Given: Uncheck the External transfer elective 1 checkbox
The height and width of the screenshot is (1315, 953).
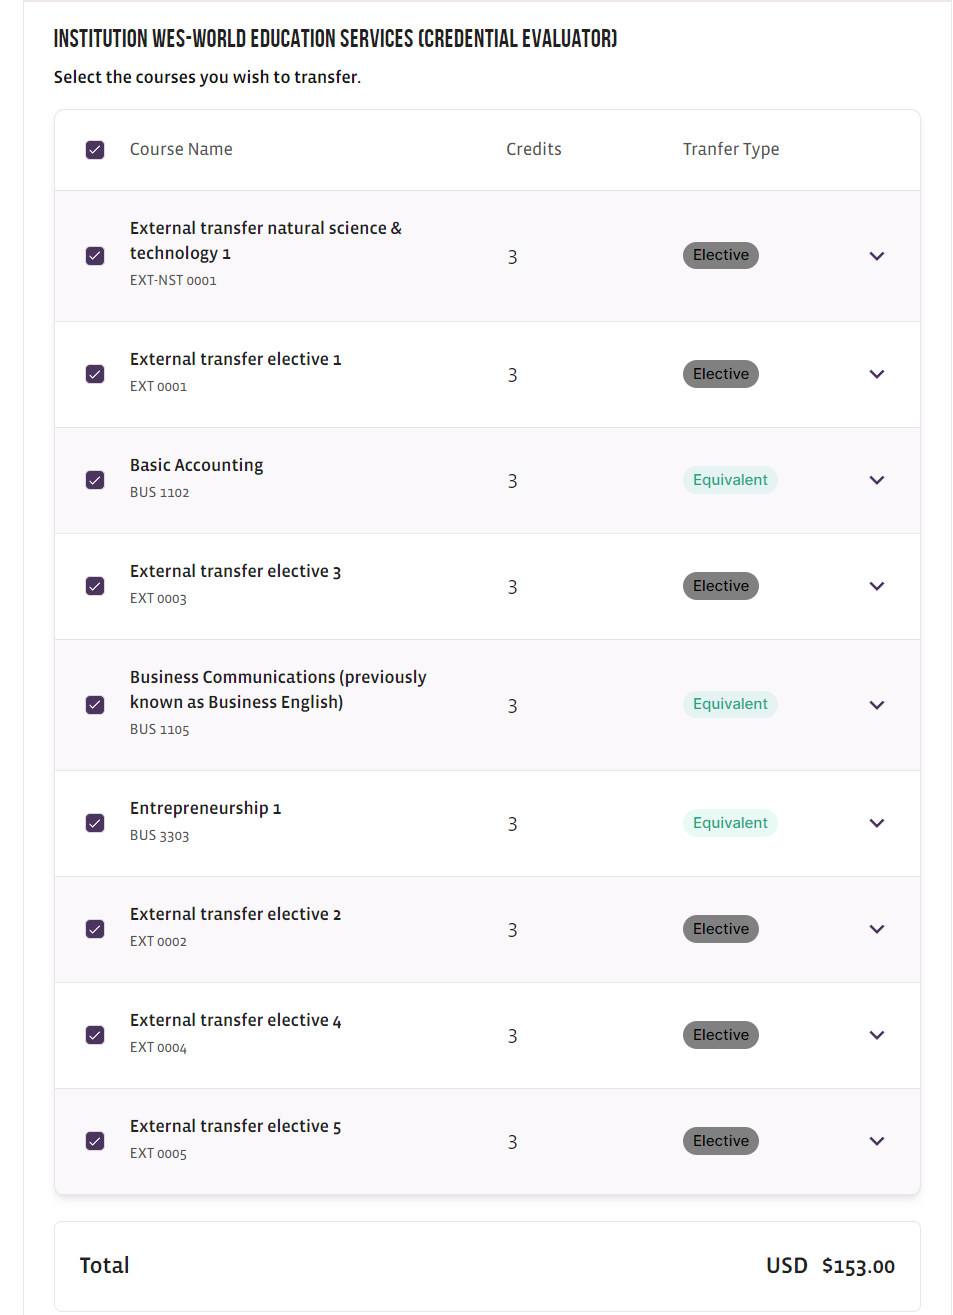Looking at the screenshot, I should point(95,374).
